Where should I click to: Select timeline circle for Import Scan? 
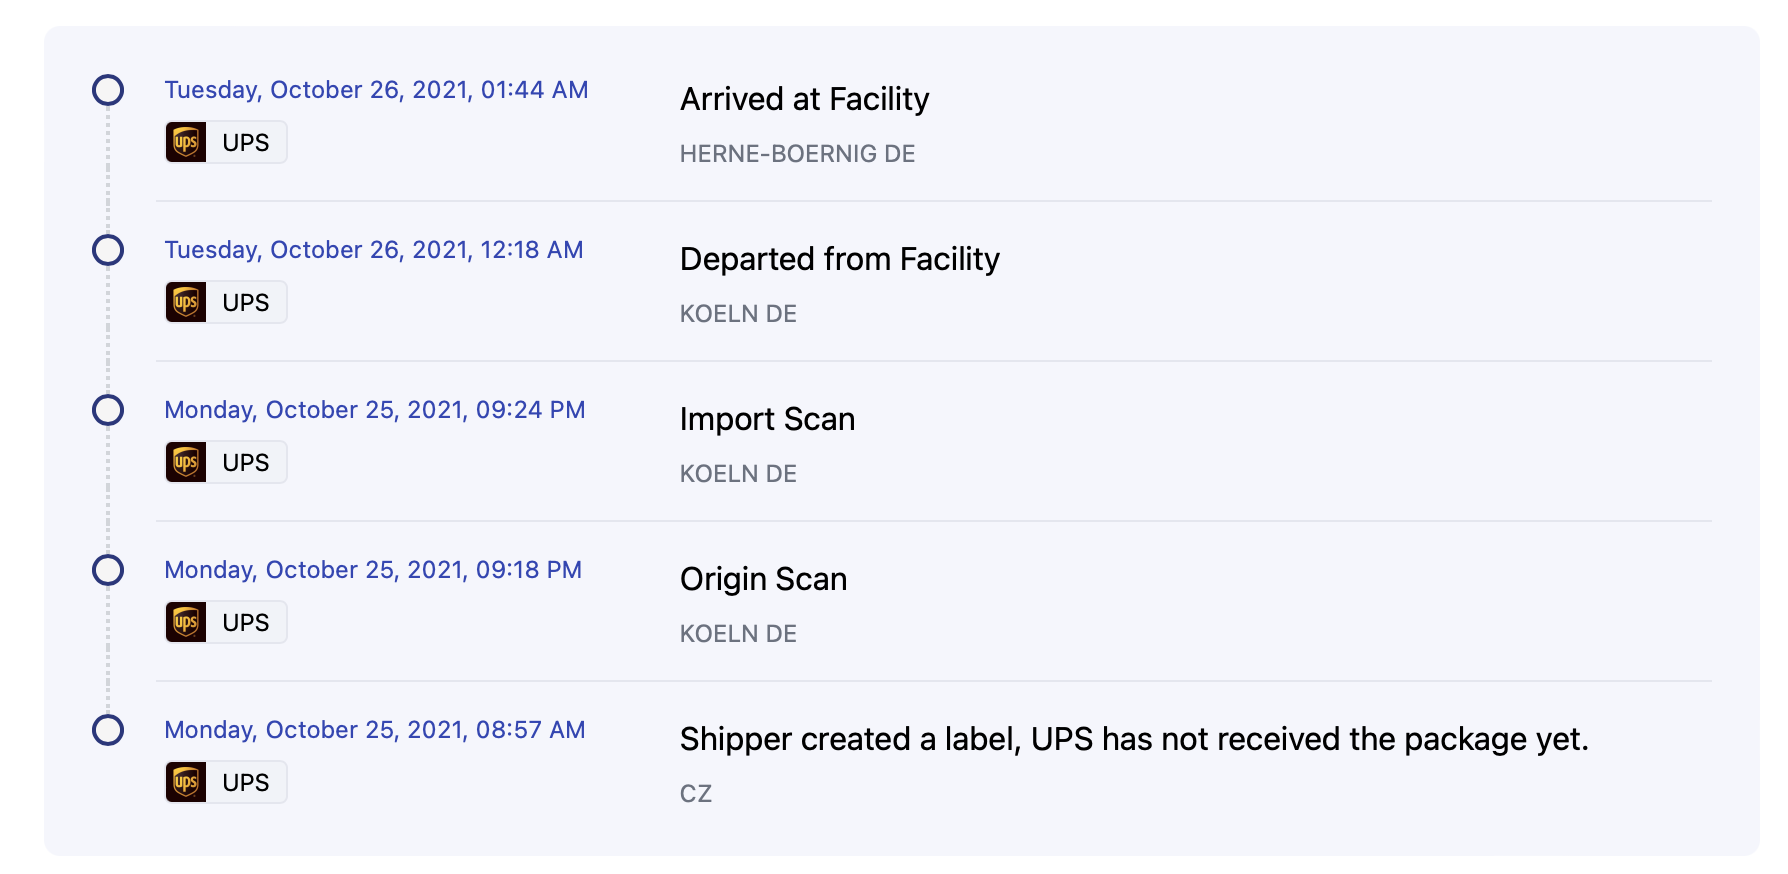[108, 410]
